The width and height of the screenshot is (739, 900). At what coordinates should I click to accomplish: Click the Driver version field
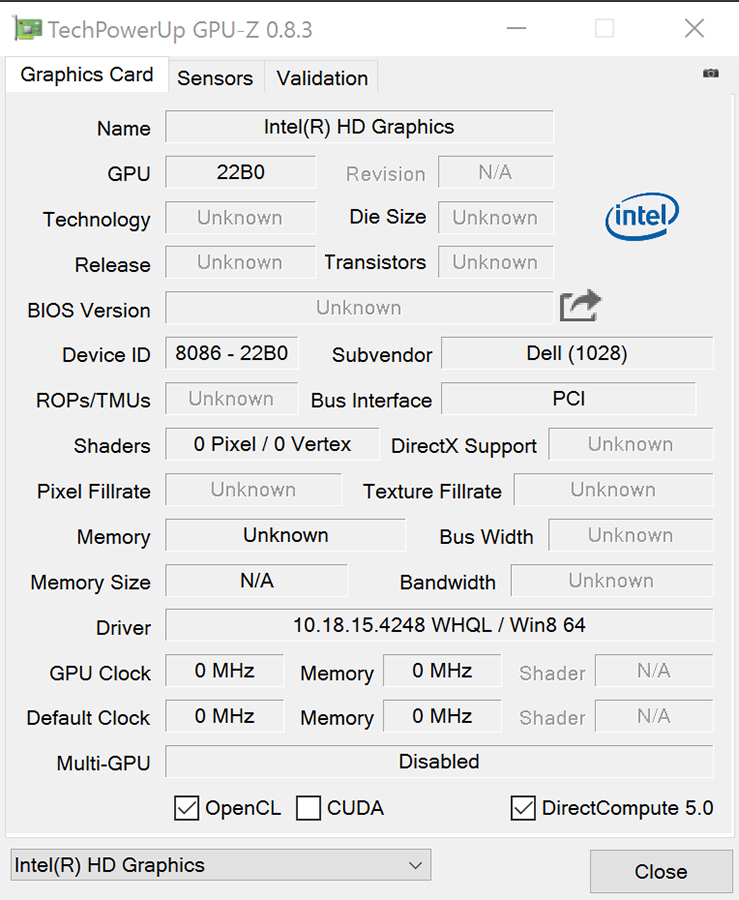click(439, 625)
